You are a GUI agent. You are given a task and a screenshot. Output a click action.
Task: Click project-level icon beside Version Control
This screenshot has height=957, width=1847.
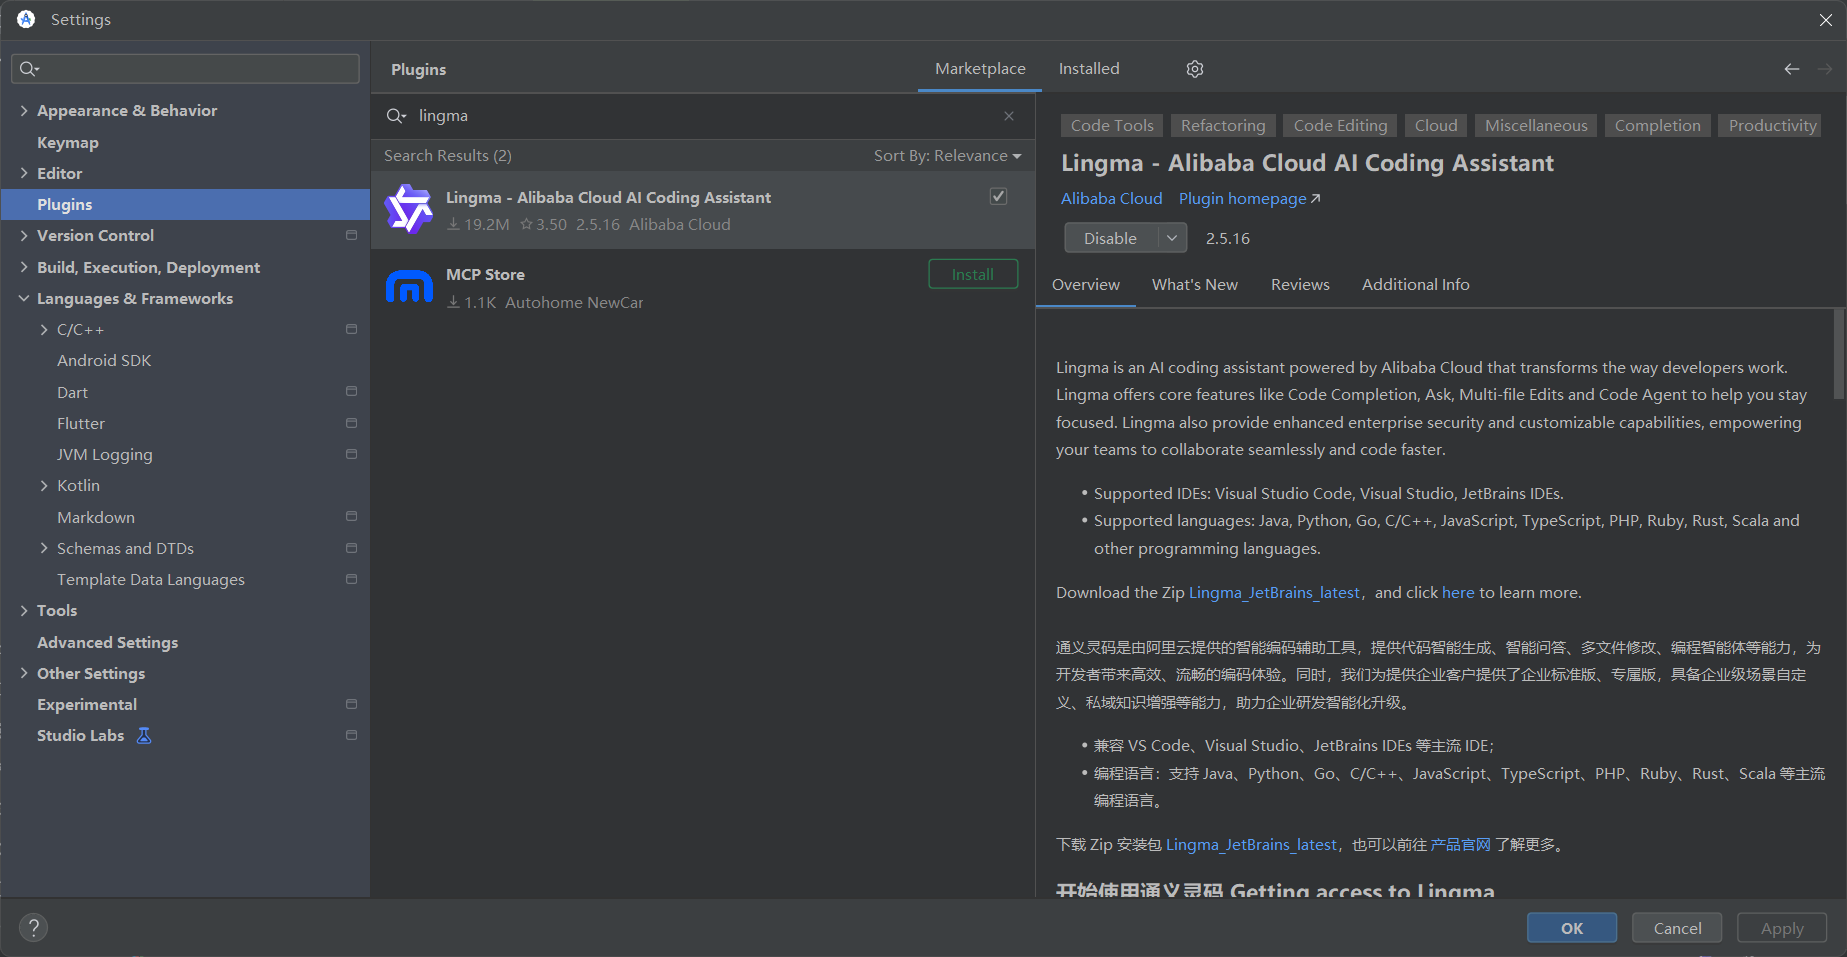click(x=351, y=236)
